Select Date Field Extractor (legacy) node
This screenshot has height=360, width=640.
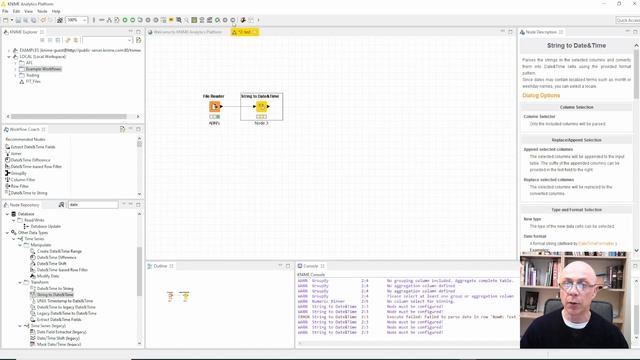point(61,332)
